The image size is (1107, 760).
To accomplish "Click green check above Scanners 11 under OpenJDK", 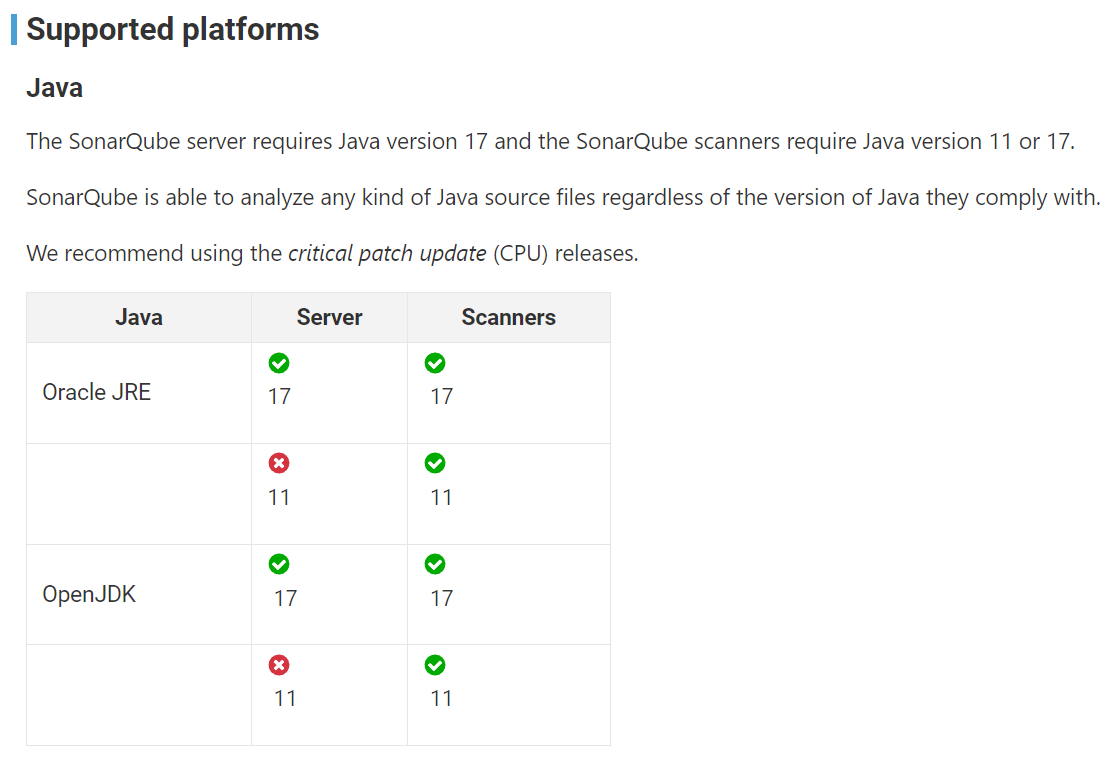I will [435, 665].
